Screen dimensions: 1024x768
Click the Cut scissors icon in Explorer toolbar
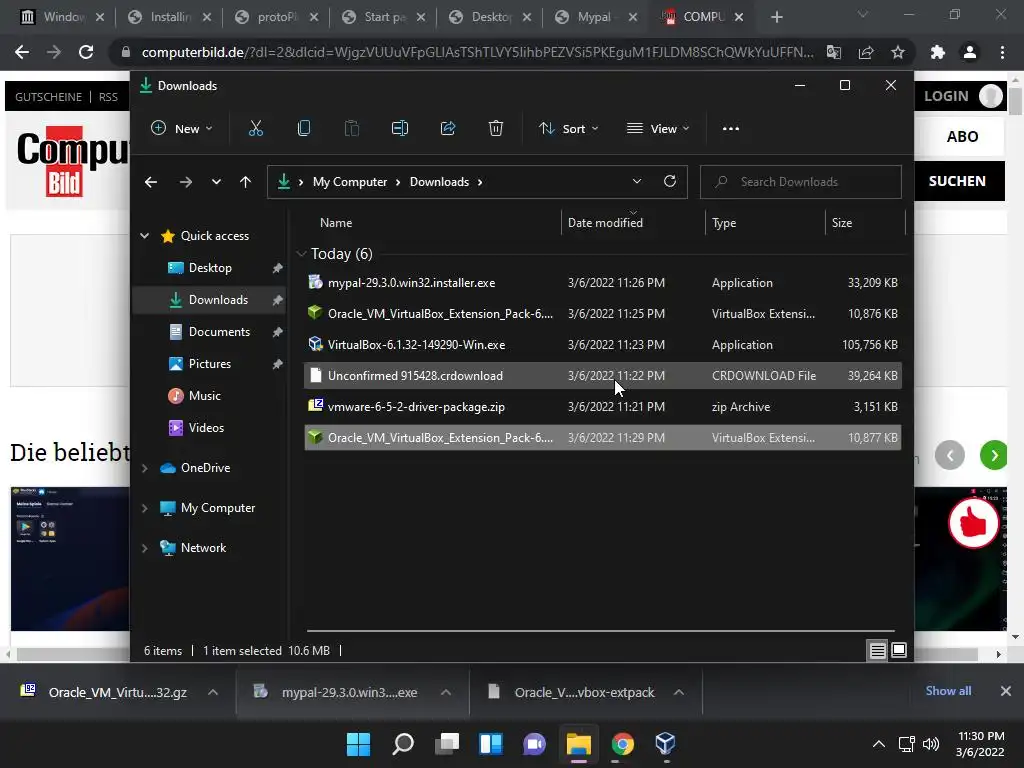255,129
